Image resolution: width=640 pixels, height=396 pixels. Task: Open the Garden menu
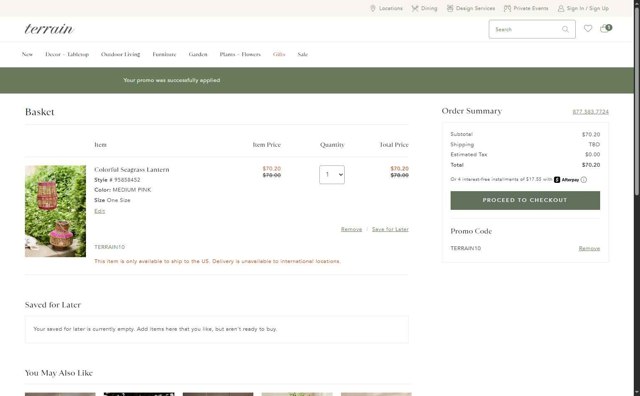coord(198,54)
